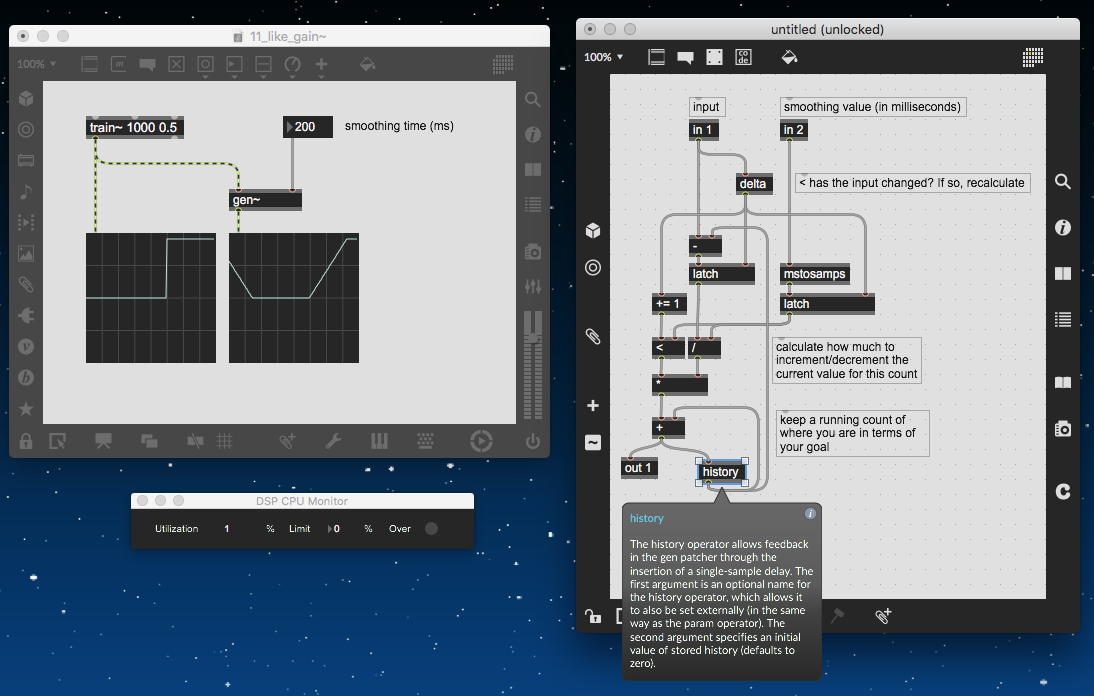
Task: Click the history title link in tooltip
Action: tap(647, 518)
